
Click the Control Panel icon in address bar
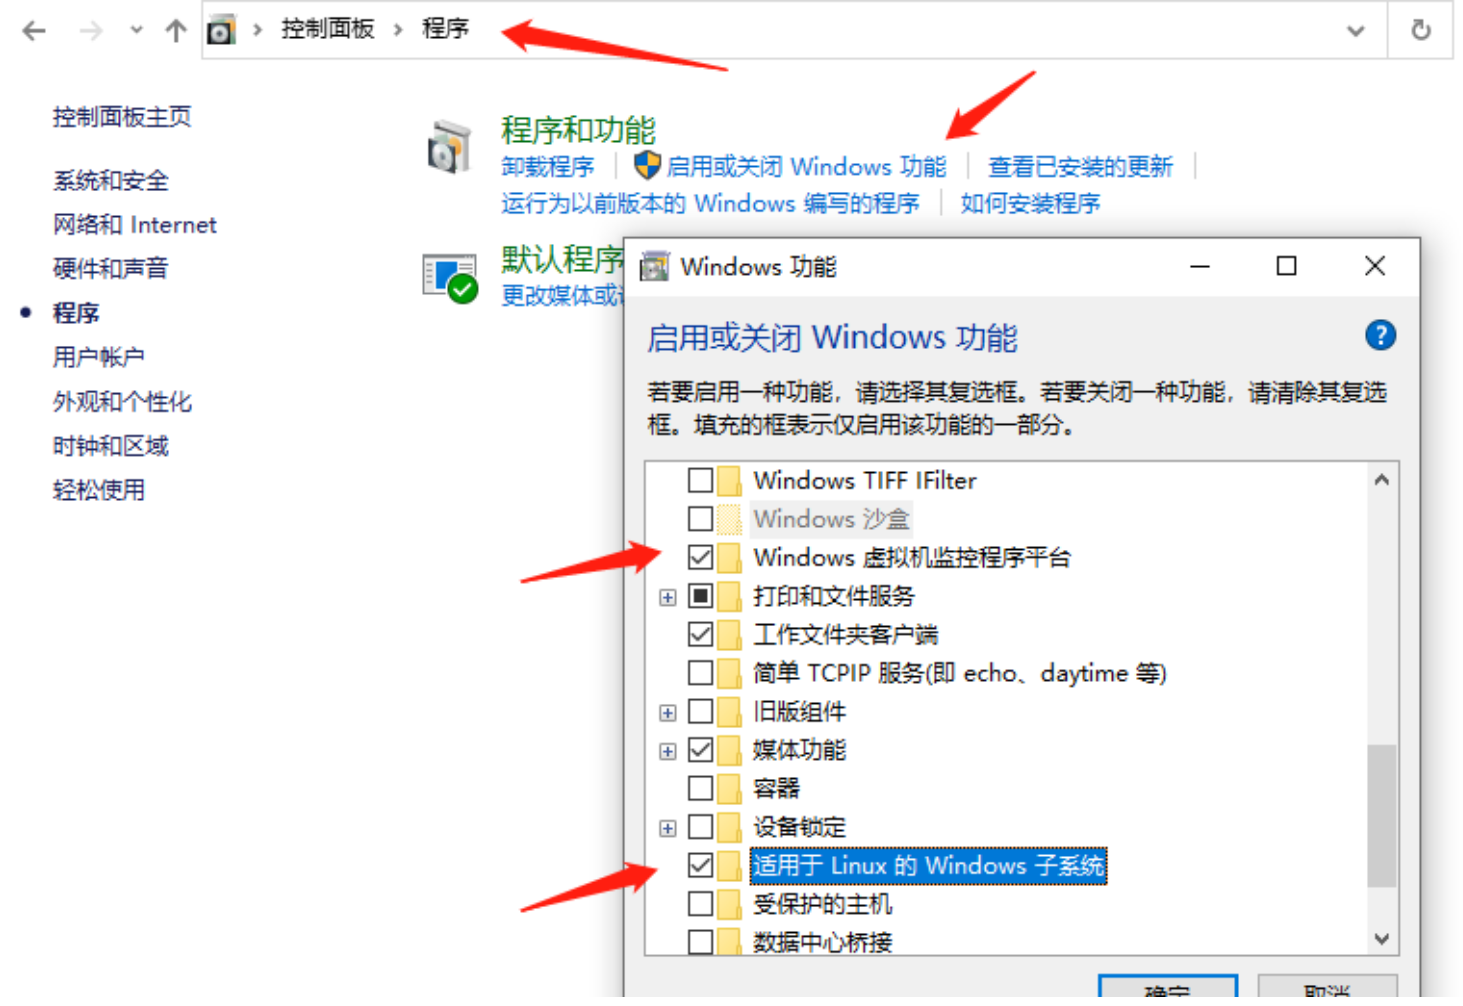221,31
